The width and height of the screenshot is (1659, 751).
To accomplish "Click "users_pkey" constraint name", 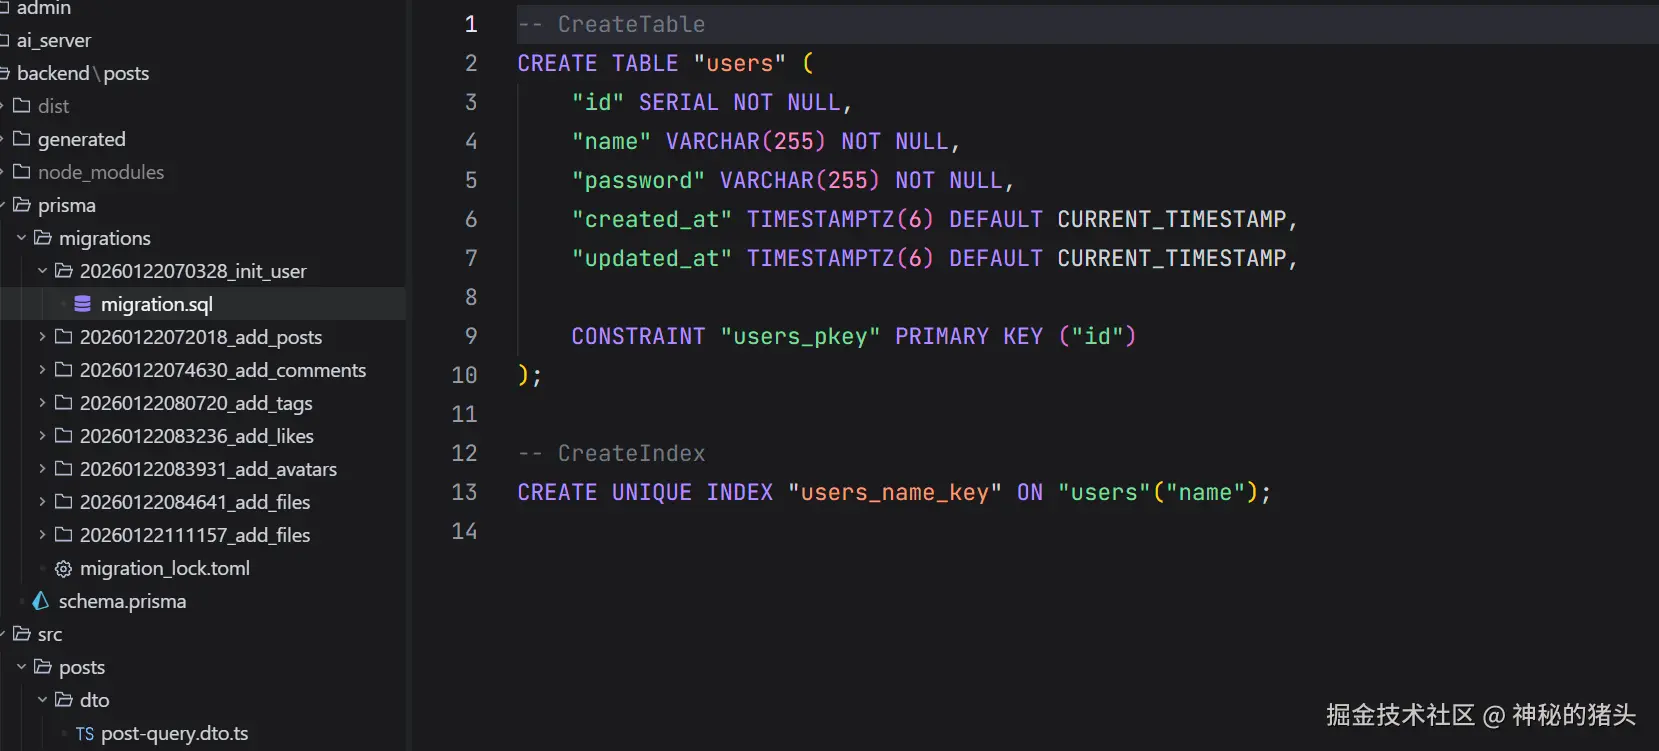I will [800, 336].
